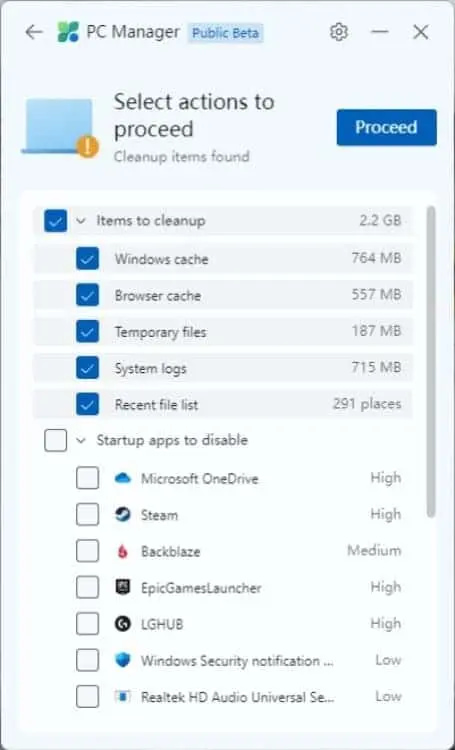This screenshot has width=455, height=750.
Task: Click the Windows Security shield icon
Action: point(123,661)
